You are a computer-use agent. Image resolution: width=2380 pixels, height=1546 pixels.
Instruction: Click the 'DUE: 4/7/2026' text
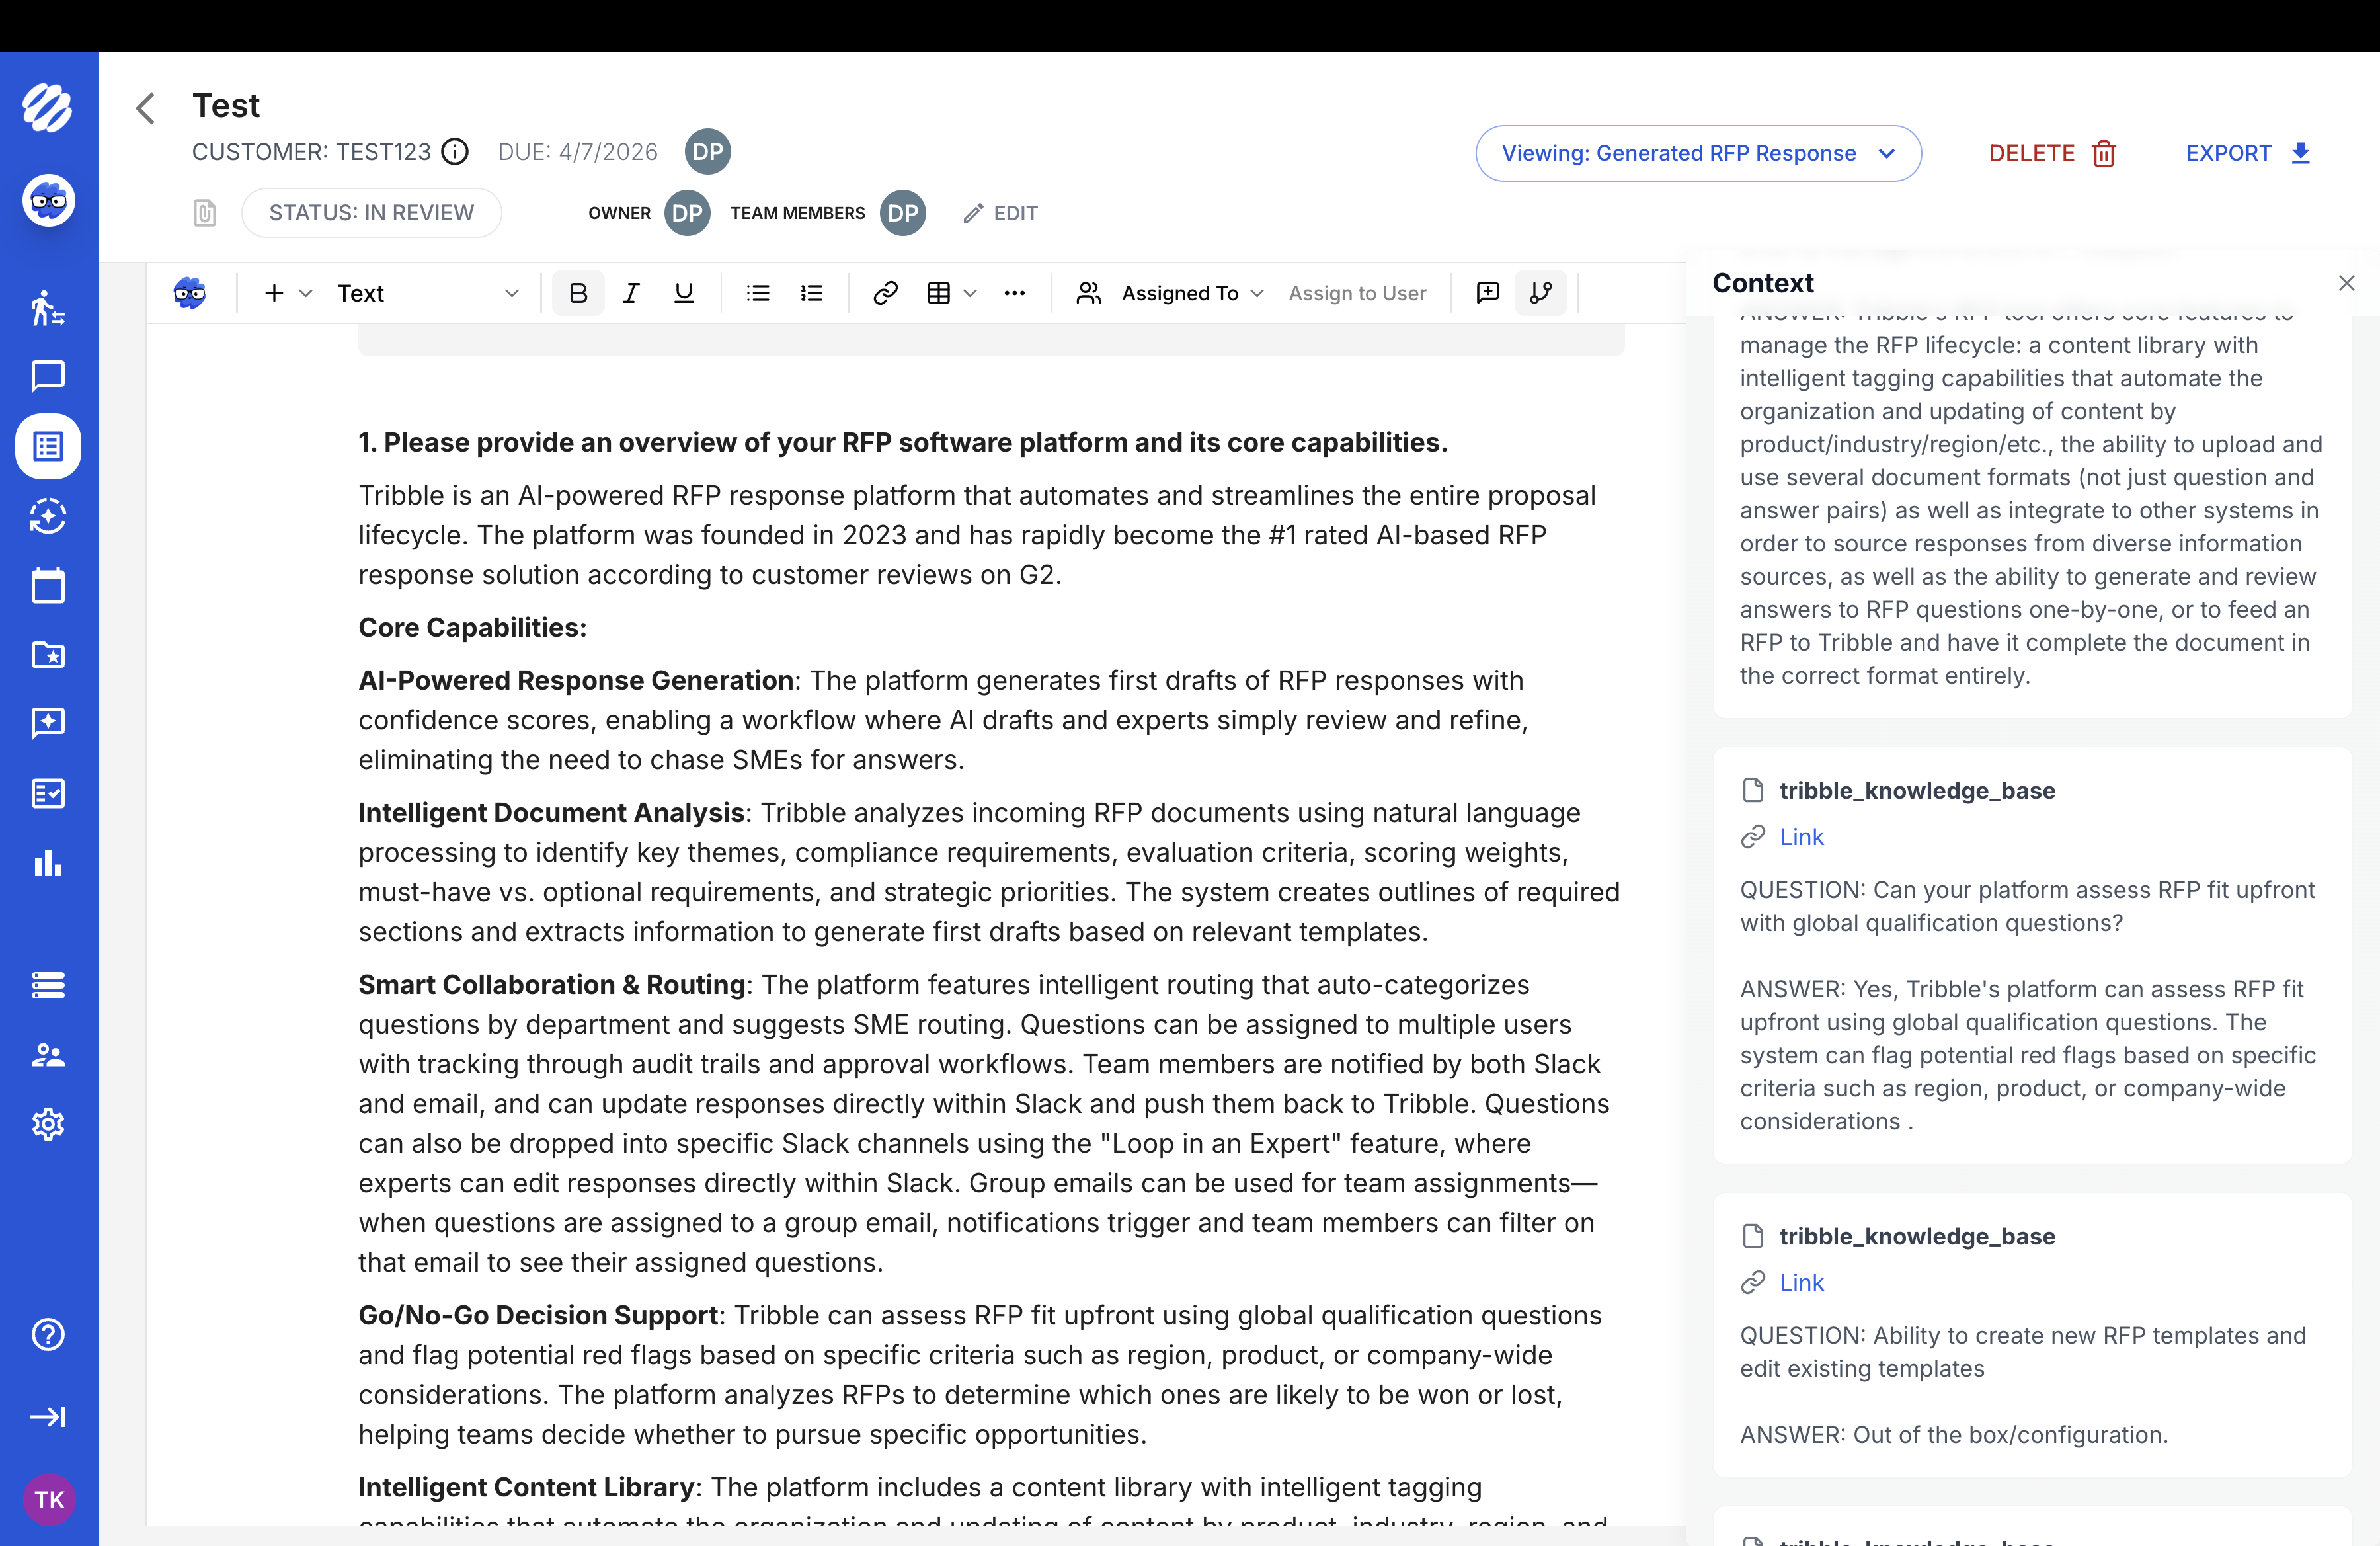(578, 152)
